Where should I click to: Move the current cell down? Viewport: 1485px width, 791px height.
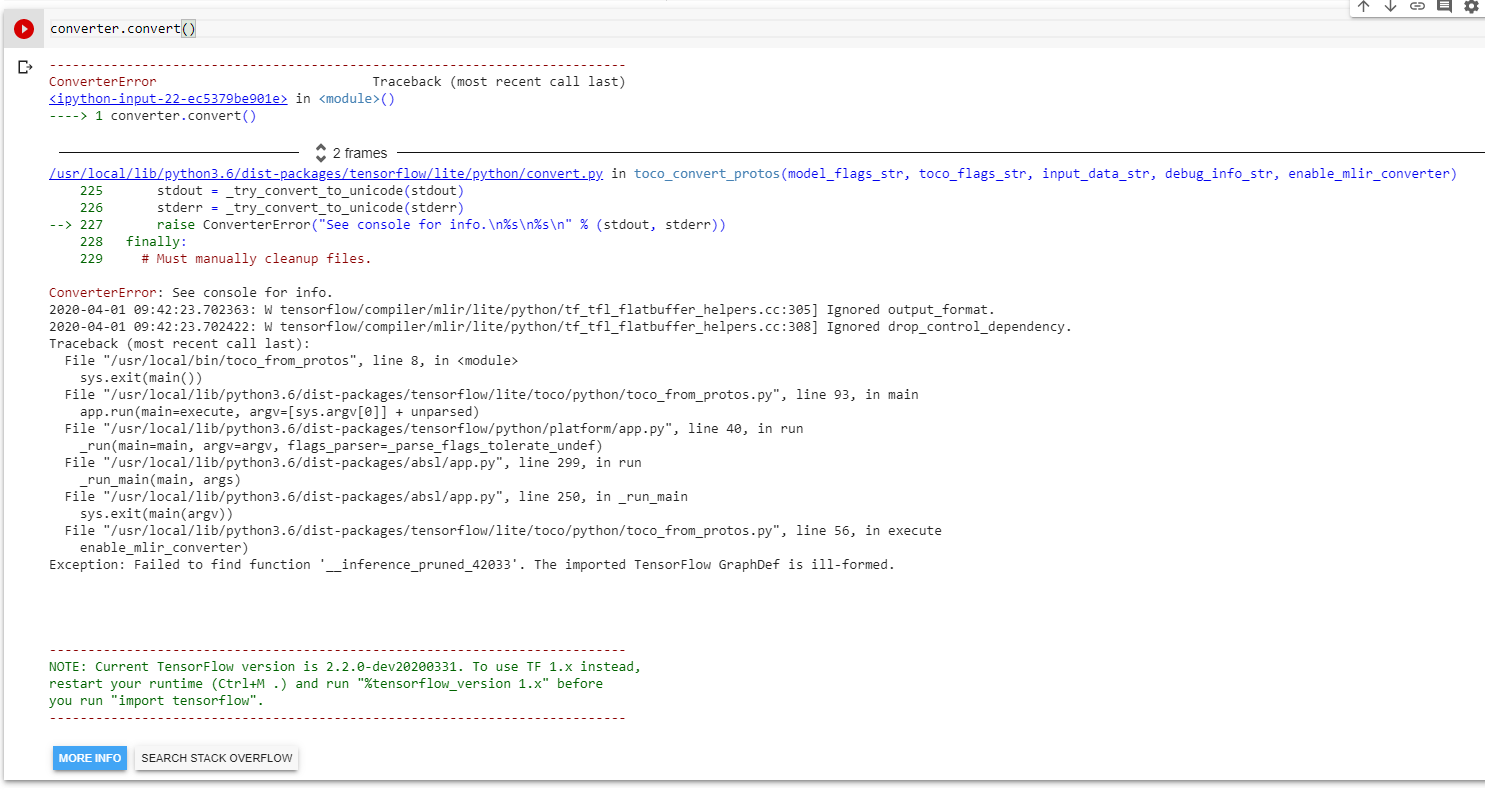tap(1390, 7)
